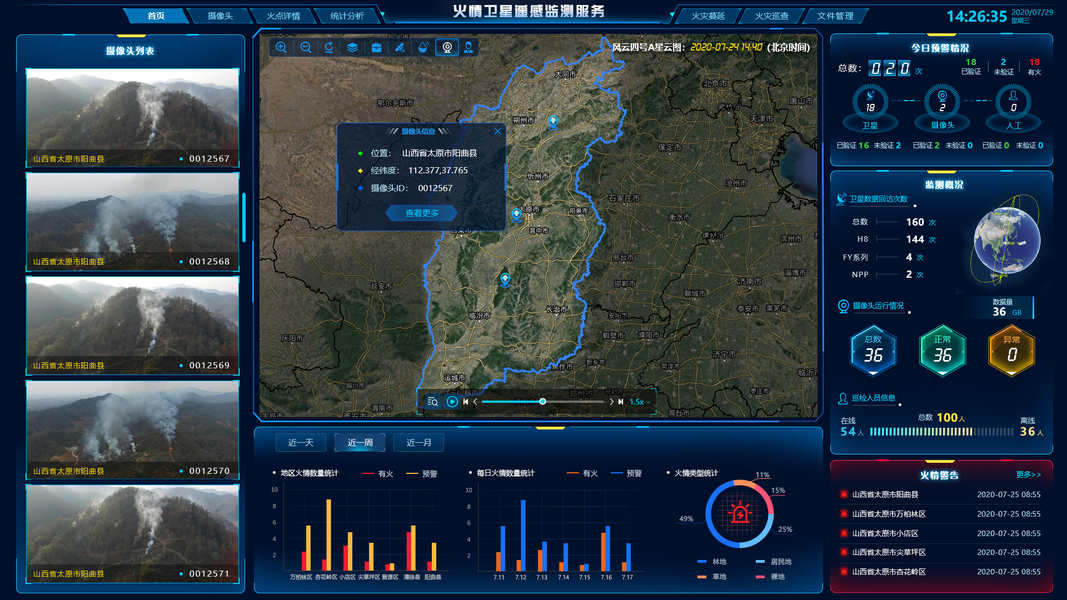The height and width of the screenshot is (600, 1067).
Task: Click the 卫星 alert source icon
Action: [870, 103]
